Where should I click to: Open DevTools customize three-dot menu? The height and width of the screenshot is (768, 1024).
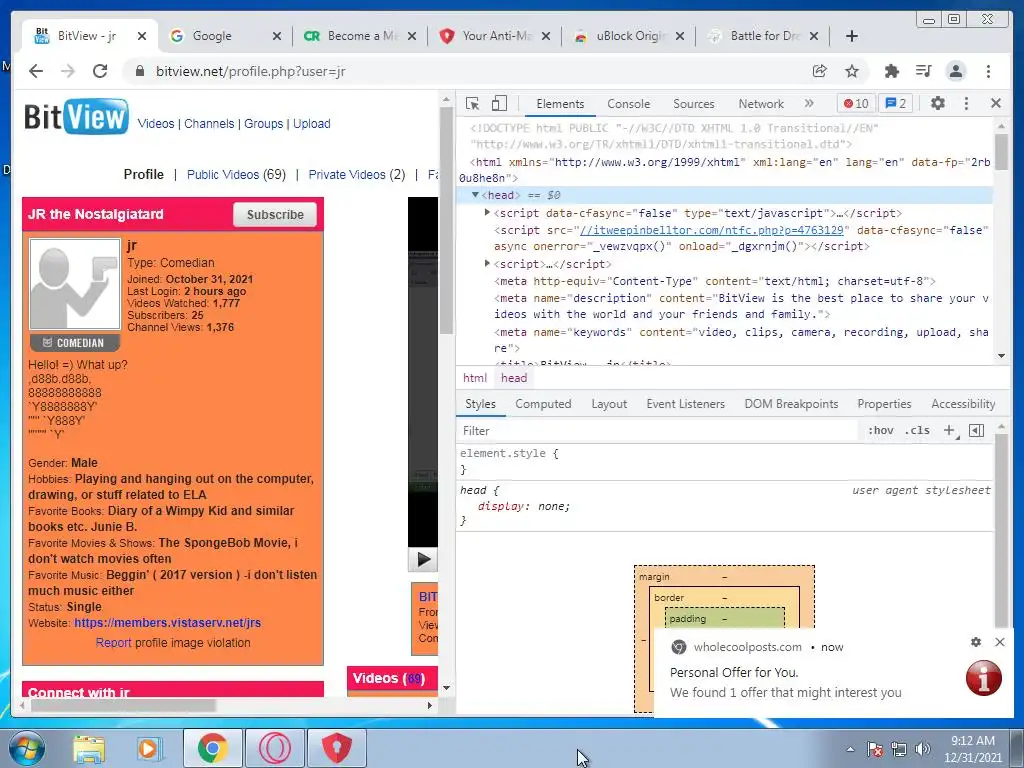[967, 103]
